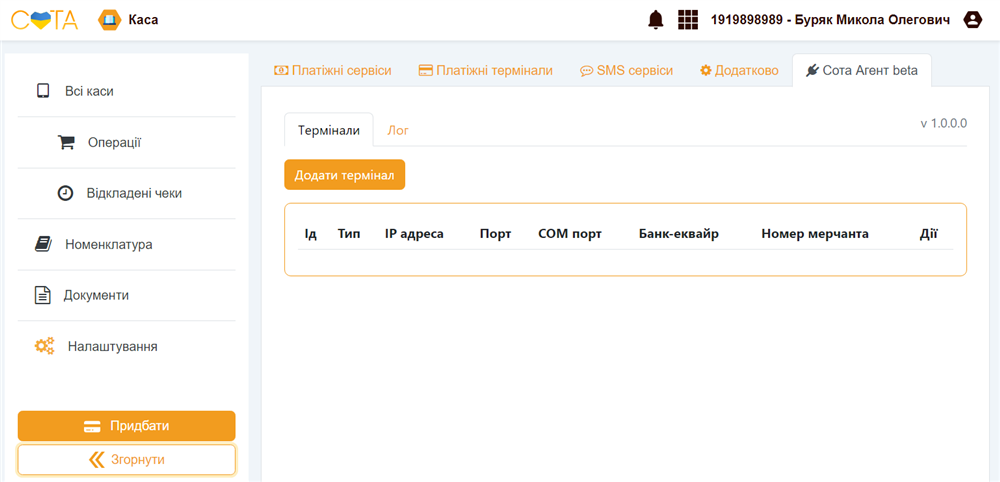Open the Каса hexagon module icon
This screenshot has height=482, width=1000.
109,20
